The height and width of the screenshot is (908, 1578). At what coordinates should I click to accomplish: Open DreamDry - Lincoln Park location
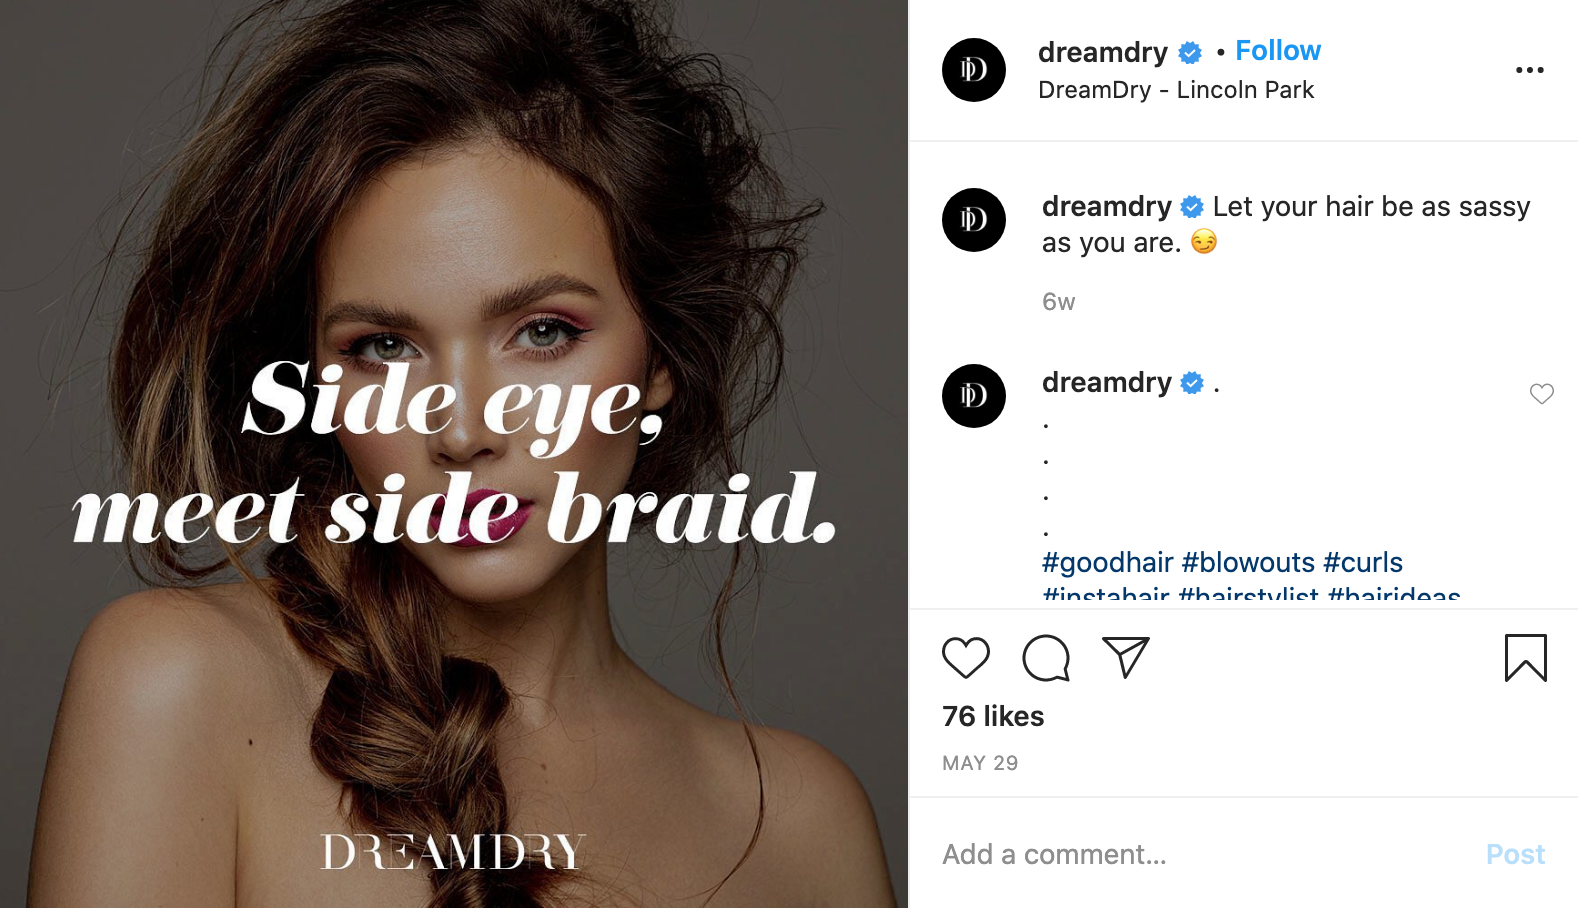click(x=1176, y=90)
